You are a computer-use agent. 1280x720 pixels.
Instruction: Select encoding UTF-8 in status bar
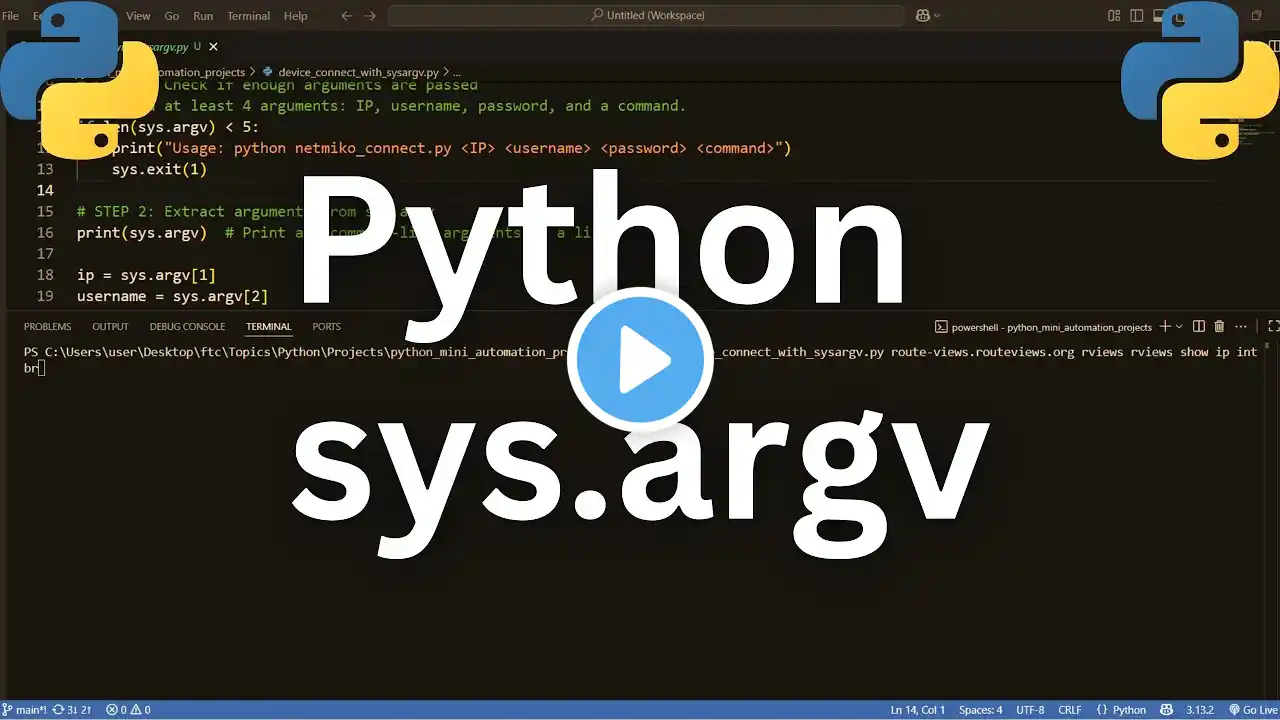coord(1029,710)
